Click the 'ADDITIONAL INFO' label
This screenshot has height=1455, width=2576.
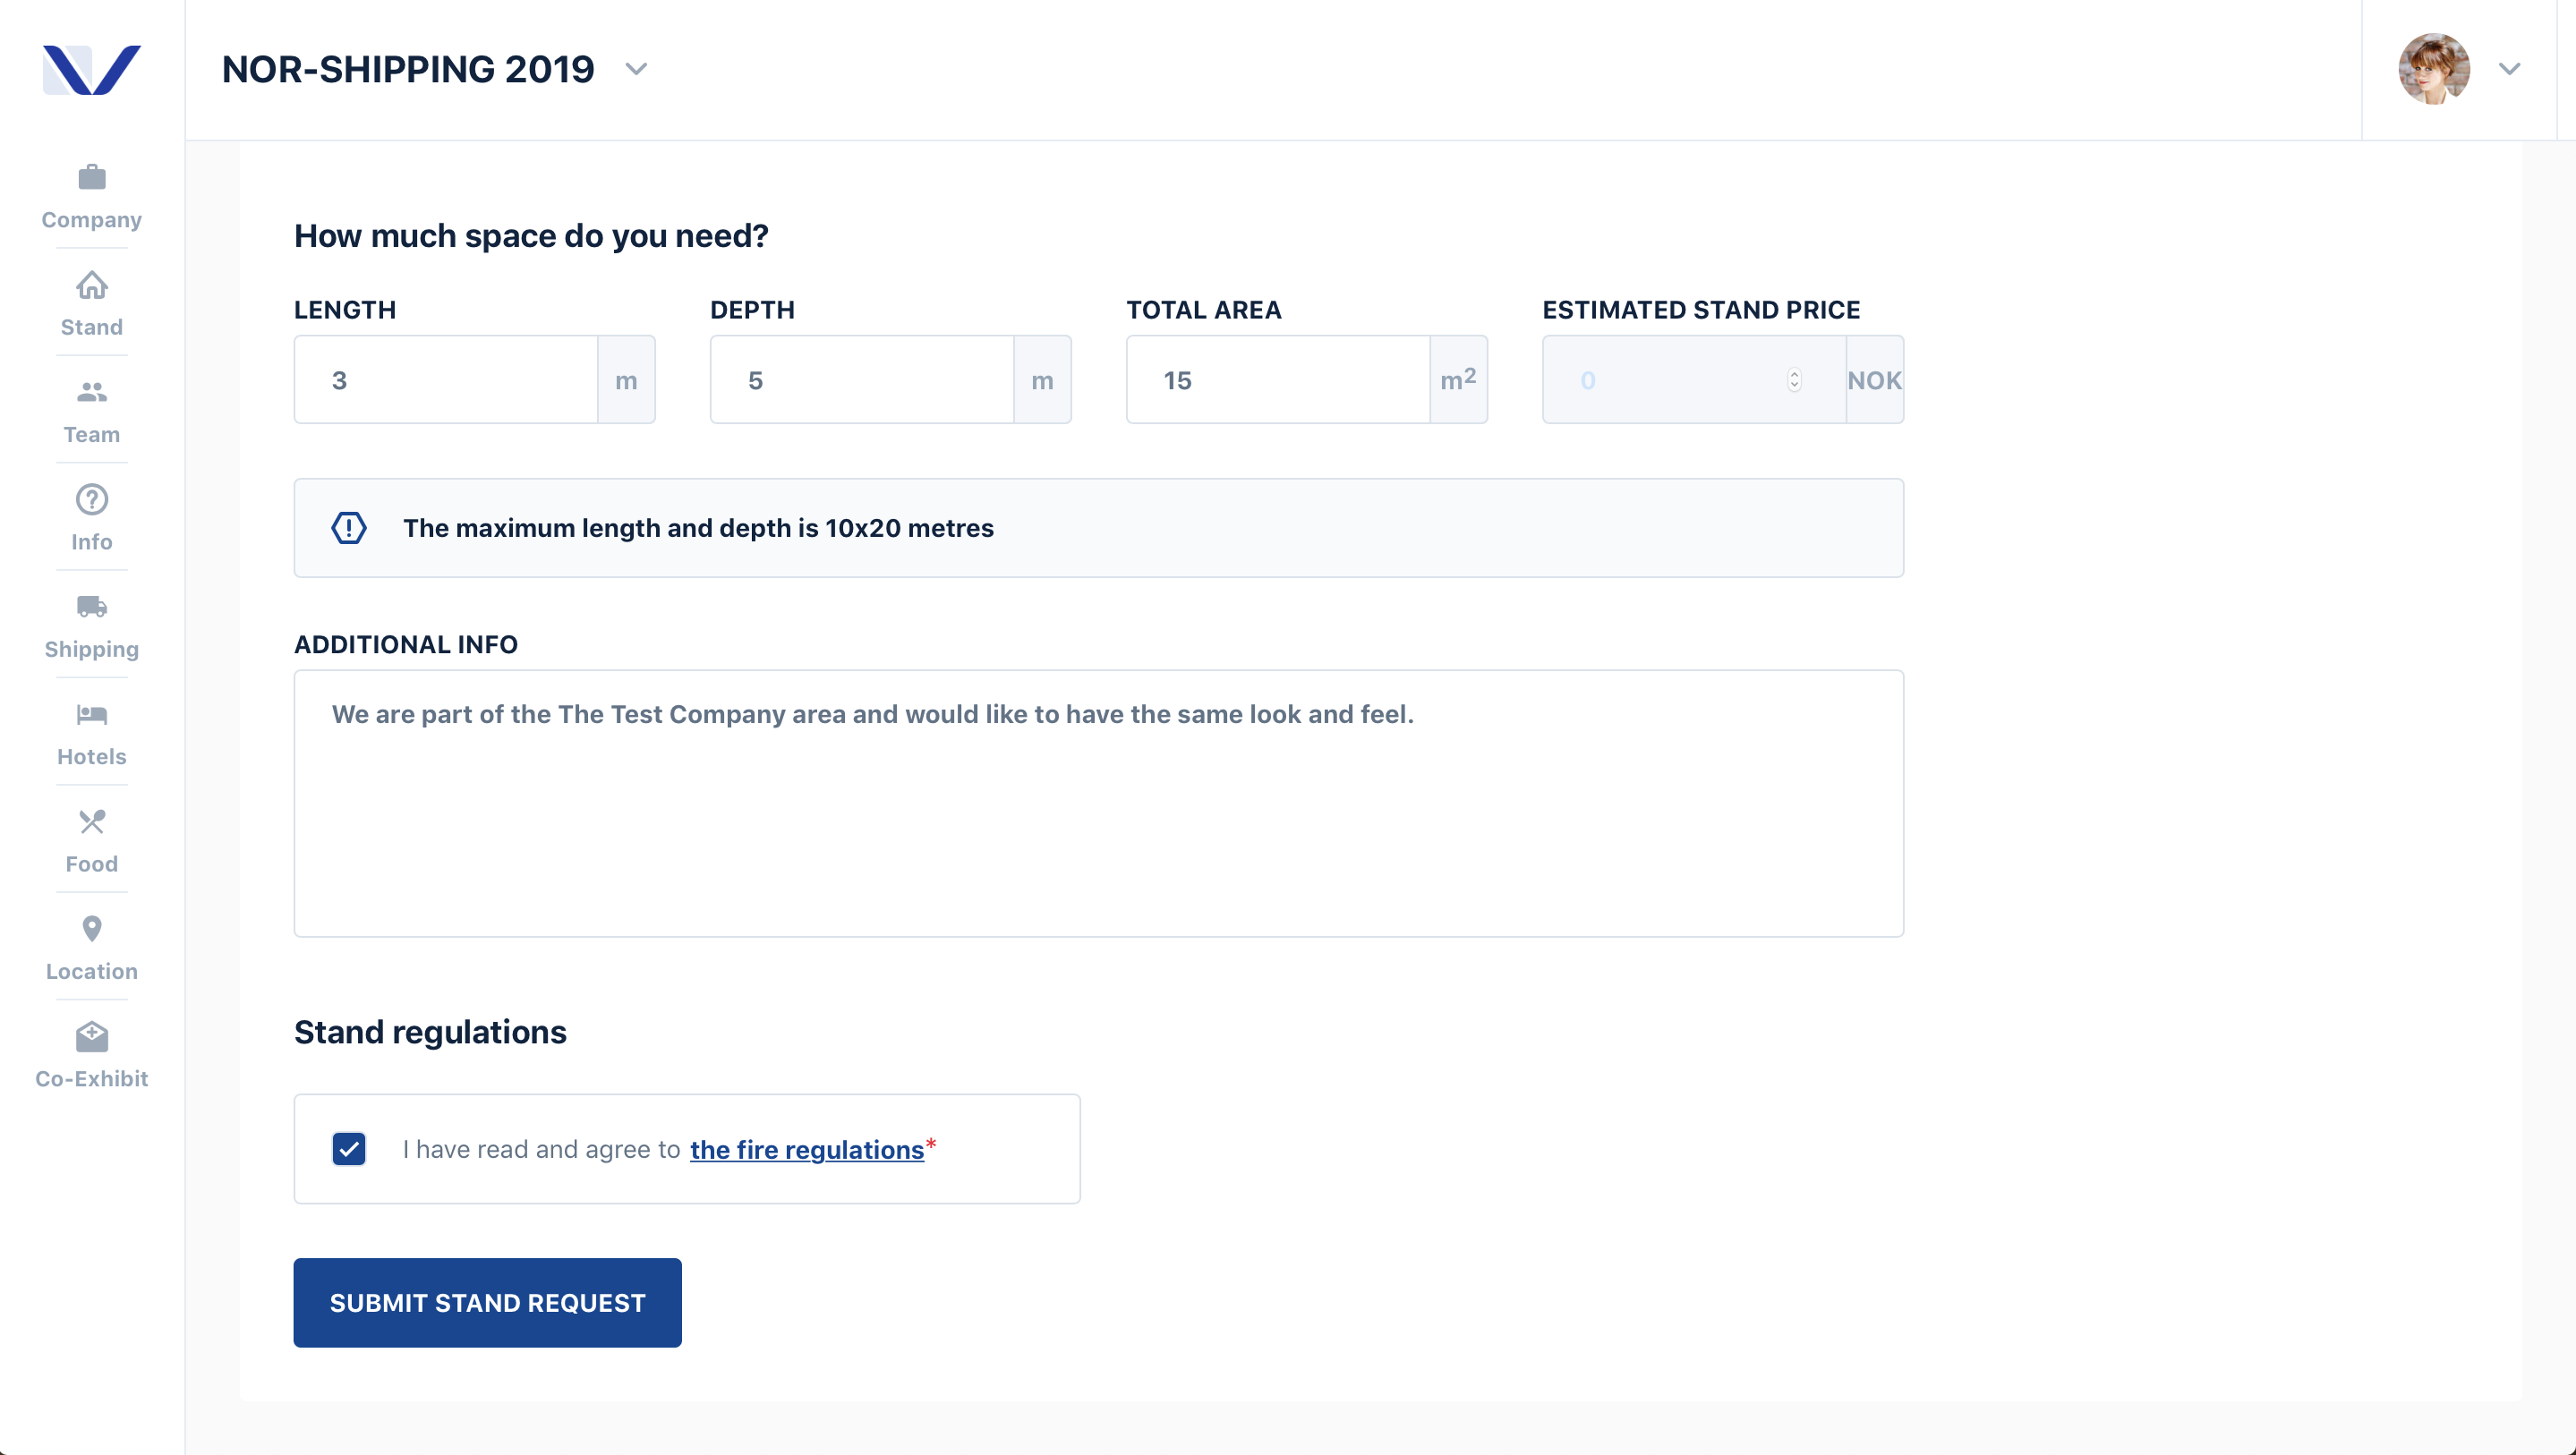406,644
